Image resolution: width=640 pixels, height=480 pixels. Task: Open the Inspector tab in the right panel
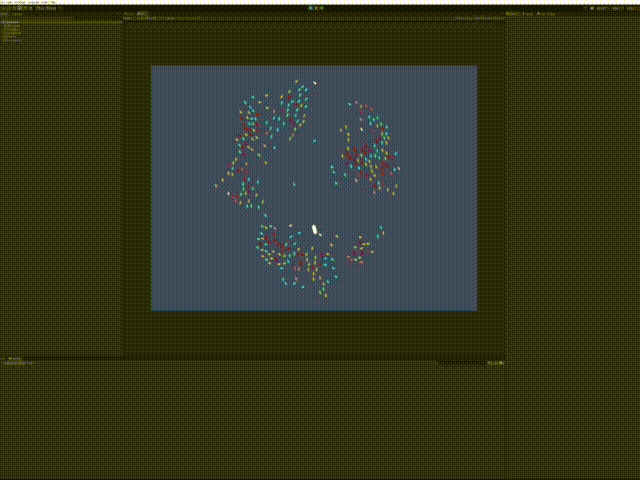coord(513,13)
